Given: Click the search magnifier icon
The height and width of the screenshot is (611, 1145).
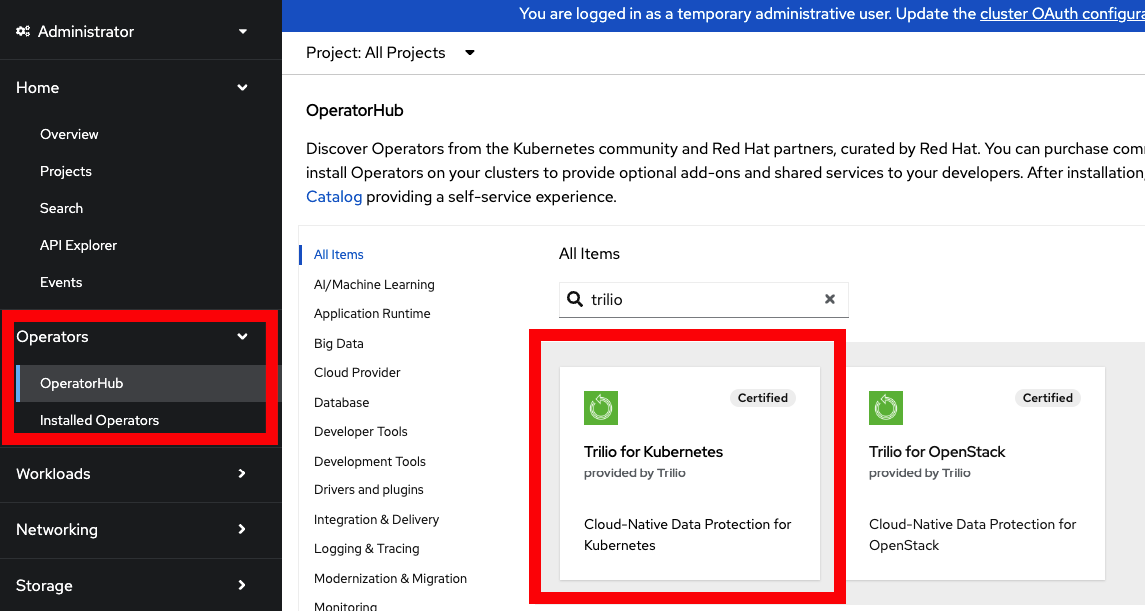Looking at the screenshot, I should (x=575, y=299).
